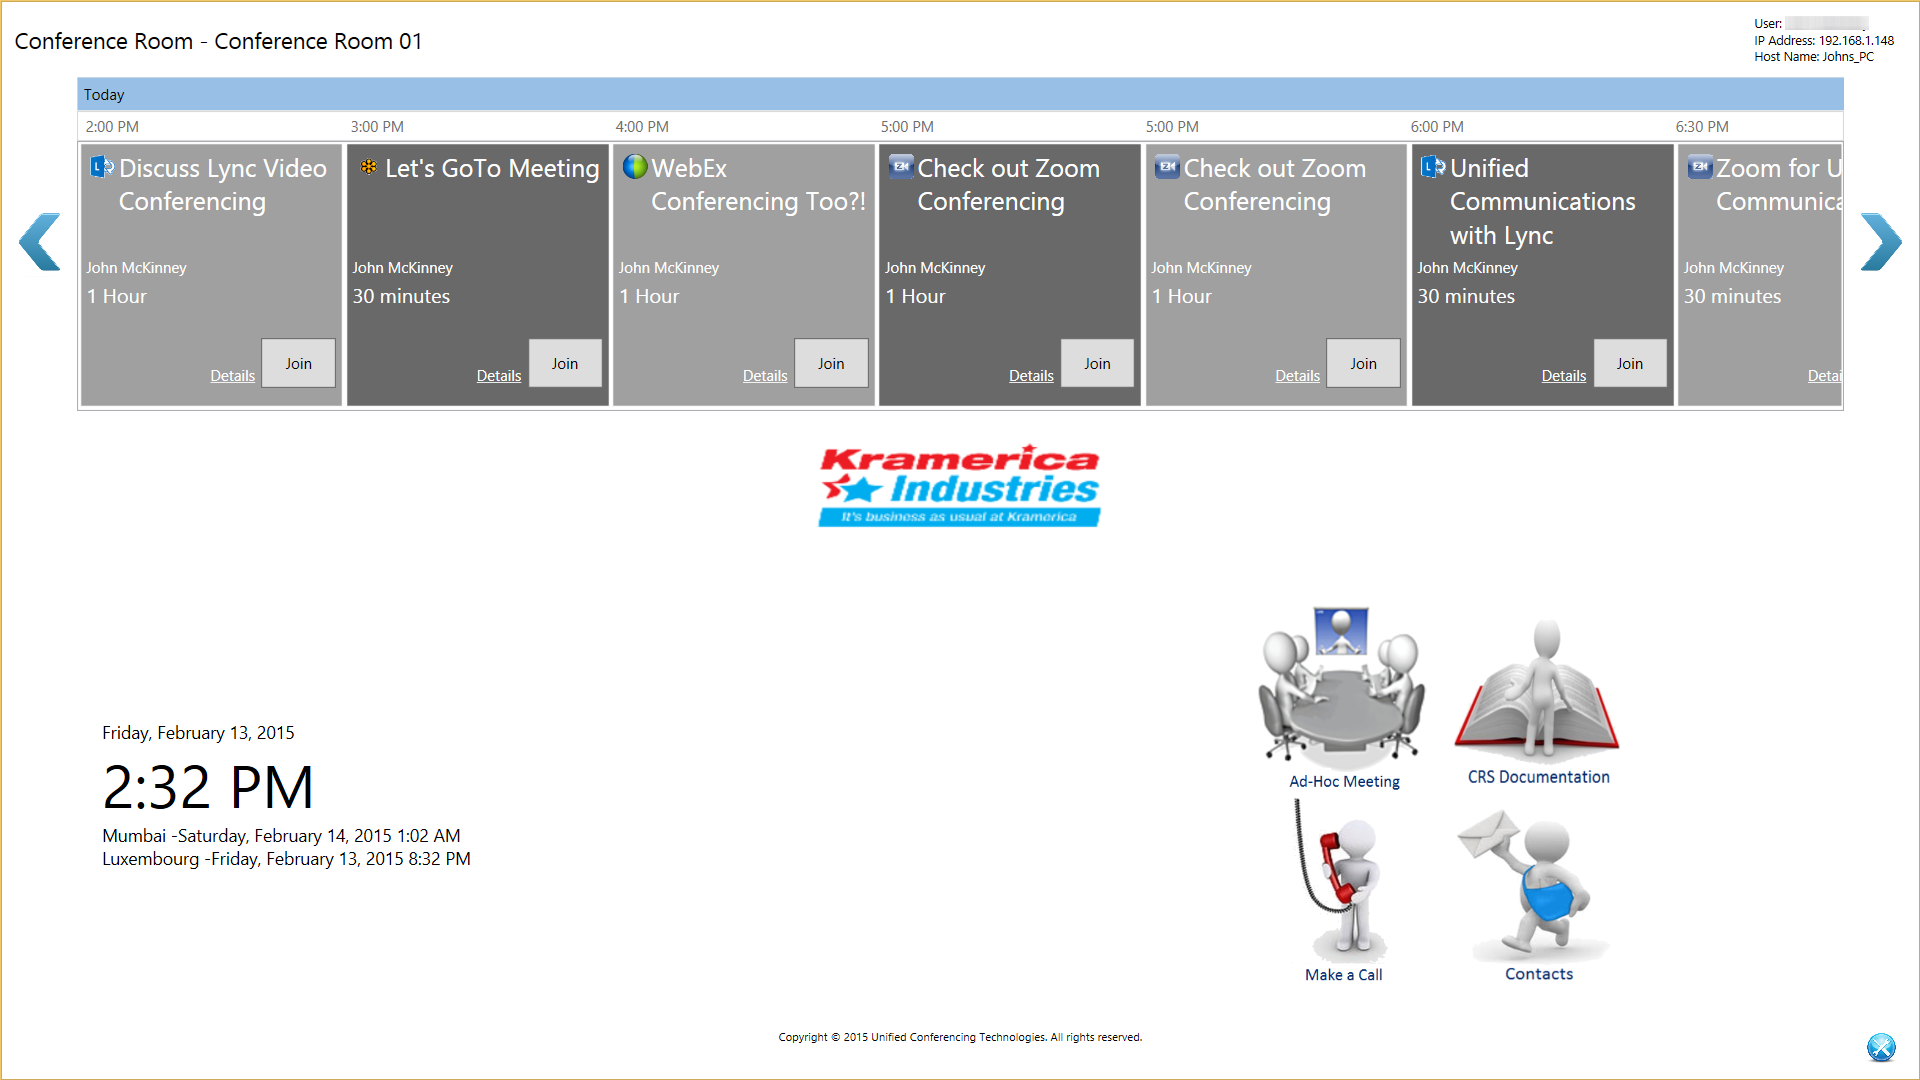Open Ad-Hoc Meeting icon
The width and height of the screenshot is (1920, 1080).
[1343, 686]
